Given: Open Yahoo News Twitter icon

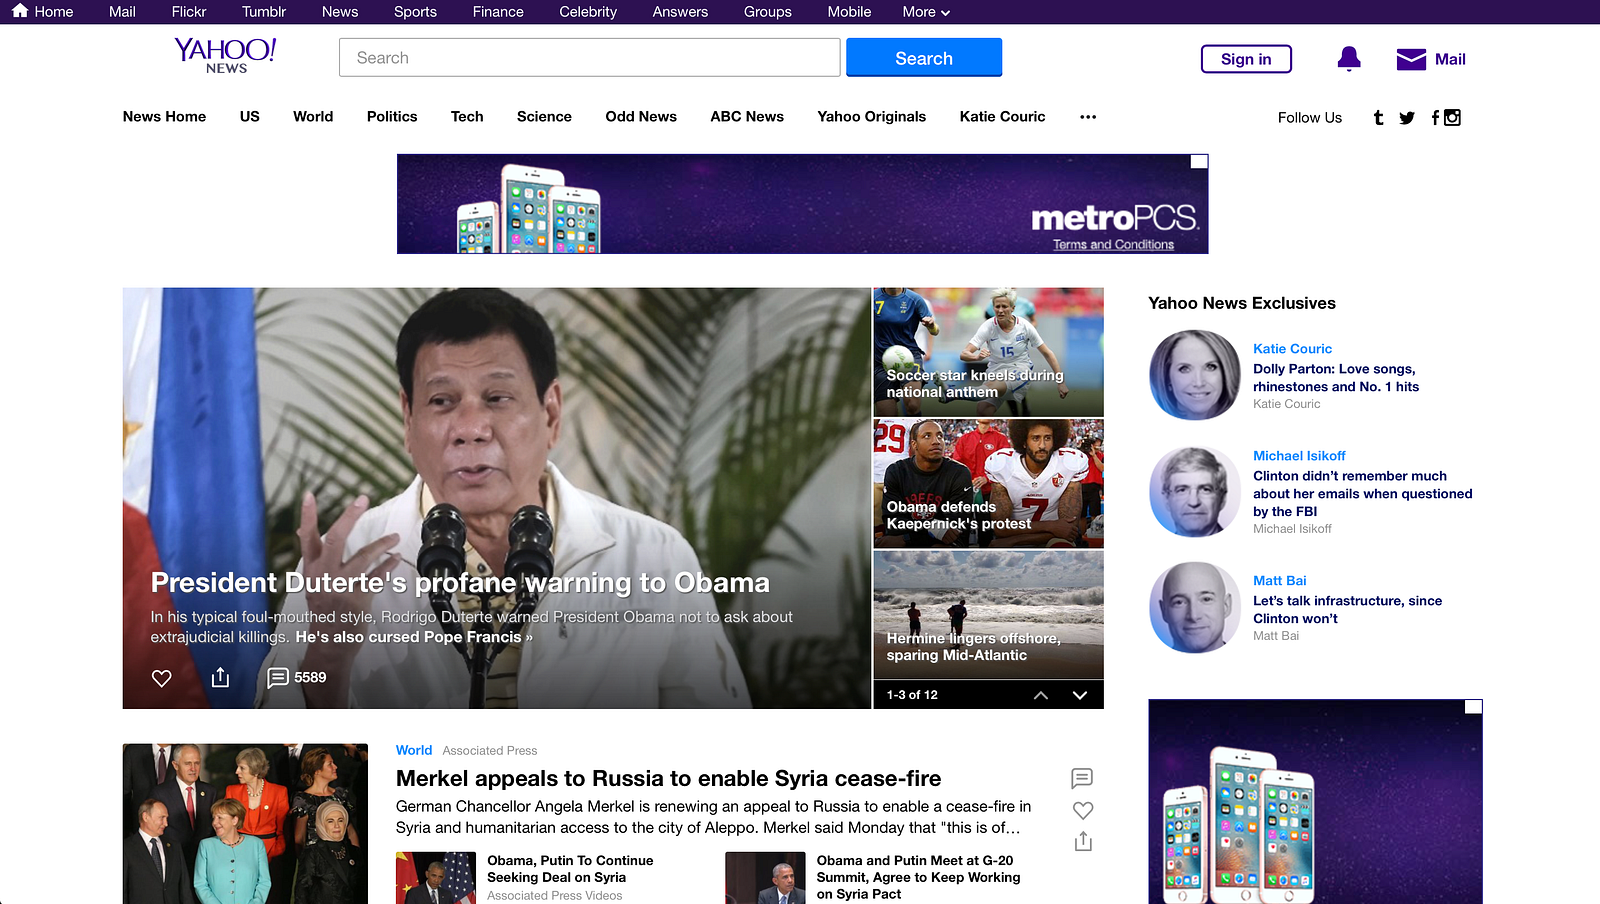Looking at the screenshot, I should point(1407,118).
